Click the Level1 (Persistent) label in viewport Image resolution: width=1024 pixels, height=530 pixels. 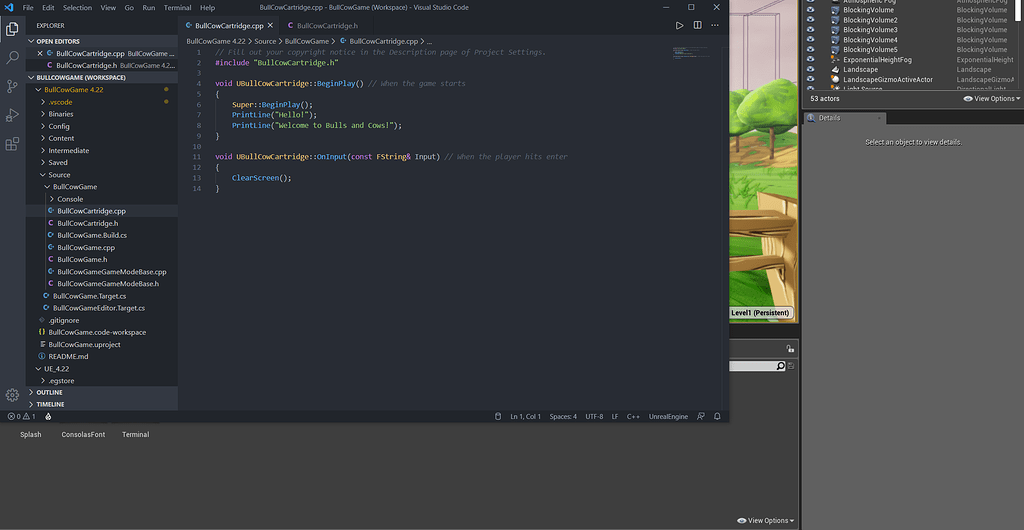761,313
